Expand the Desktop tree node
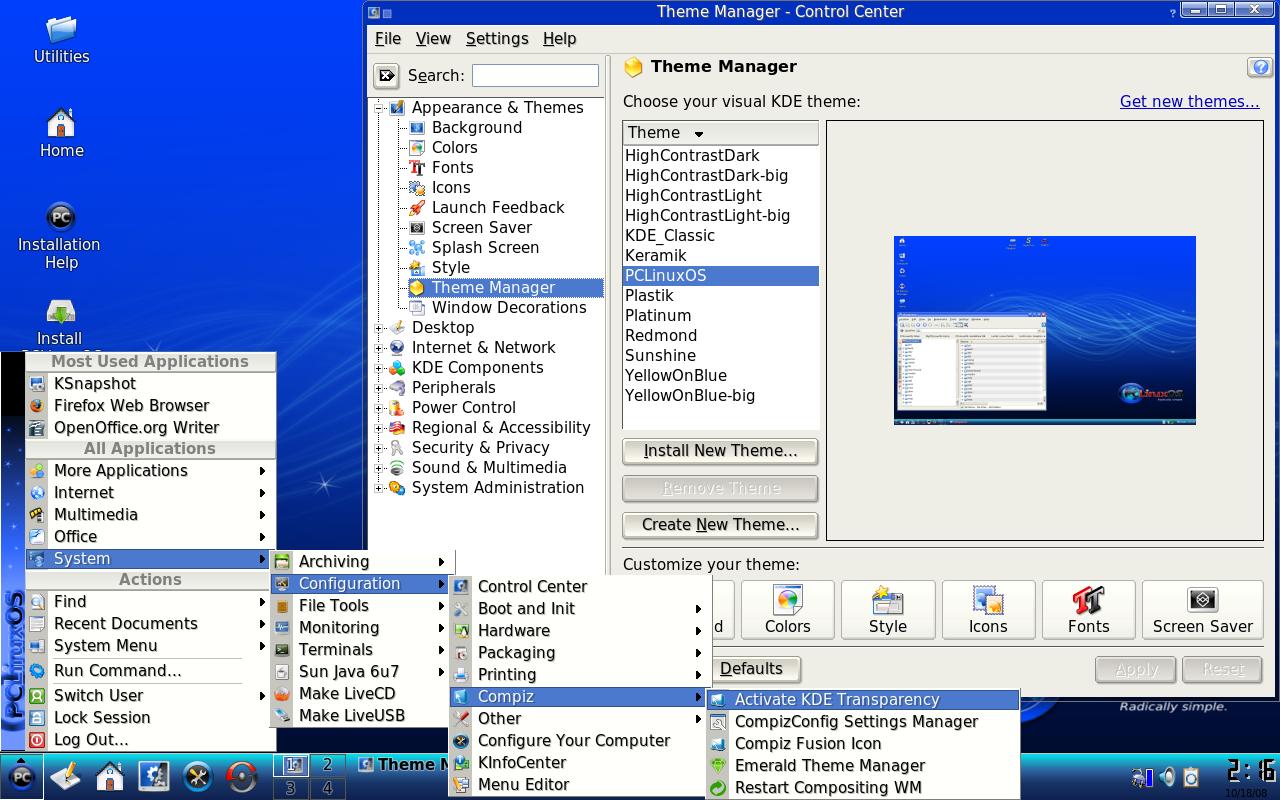 coord(379,328)
